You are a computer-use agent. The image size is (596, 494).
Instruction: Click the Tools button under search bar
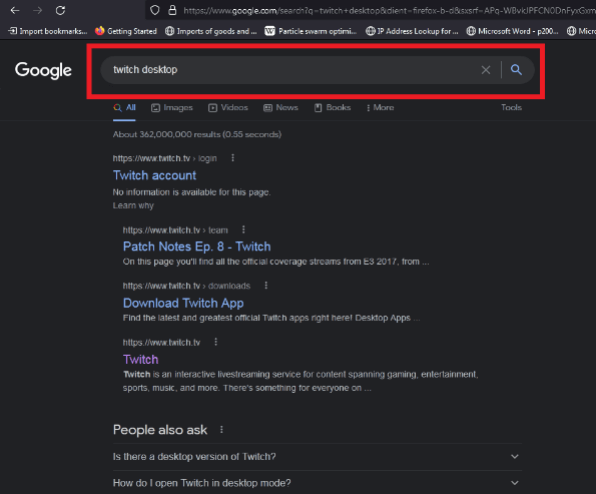[x=511, y=108]
